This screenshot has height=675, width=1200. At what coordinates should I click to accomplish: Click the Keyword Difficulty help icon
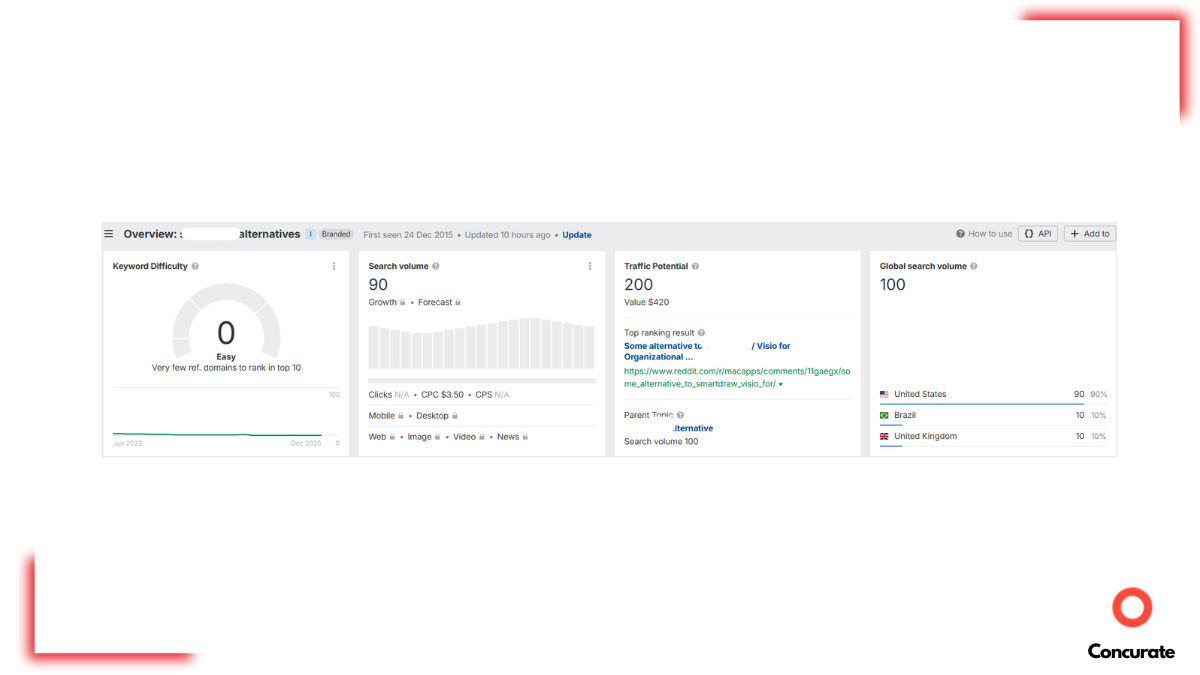coord(195,267)
